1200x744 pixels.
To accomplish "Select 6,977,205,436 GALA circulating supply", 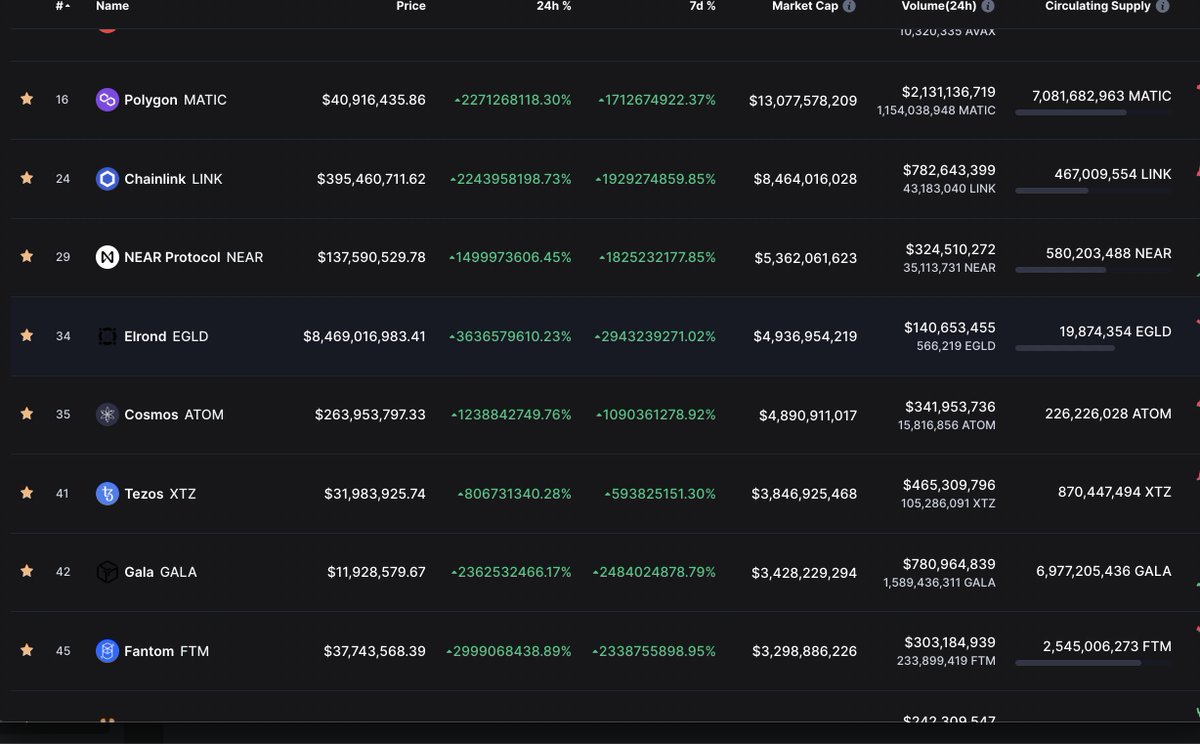I will click(x=1104, y=571).
